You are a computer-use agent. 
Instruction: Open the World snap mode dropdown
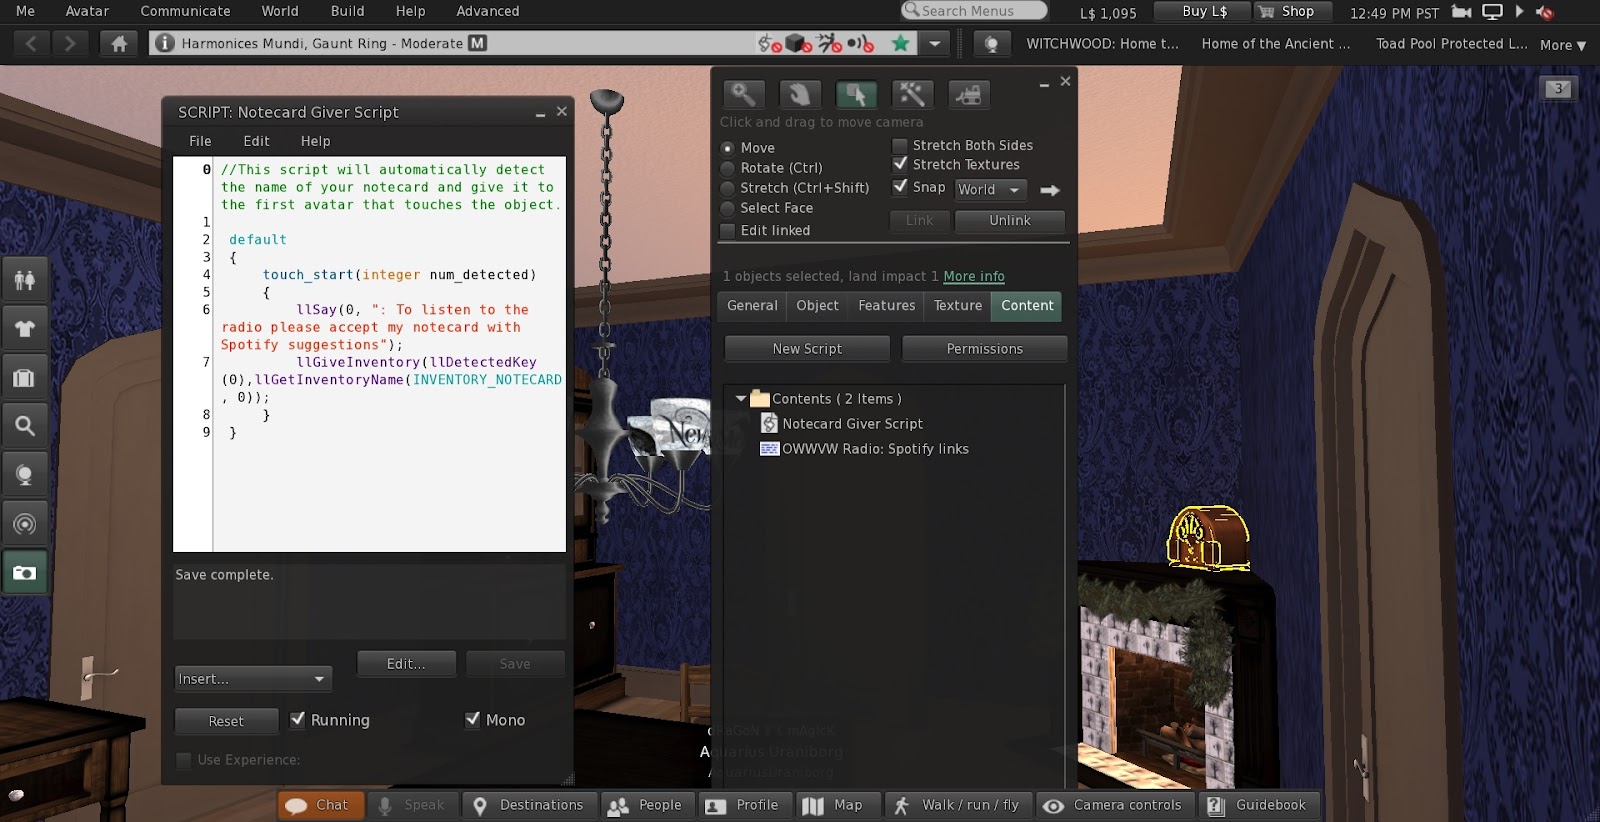990,190
